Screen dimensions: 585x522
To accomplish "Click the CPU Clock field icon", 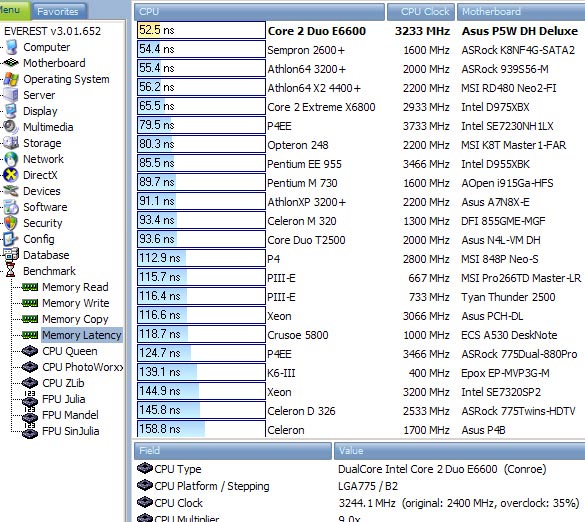I will 145,502.
